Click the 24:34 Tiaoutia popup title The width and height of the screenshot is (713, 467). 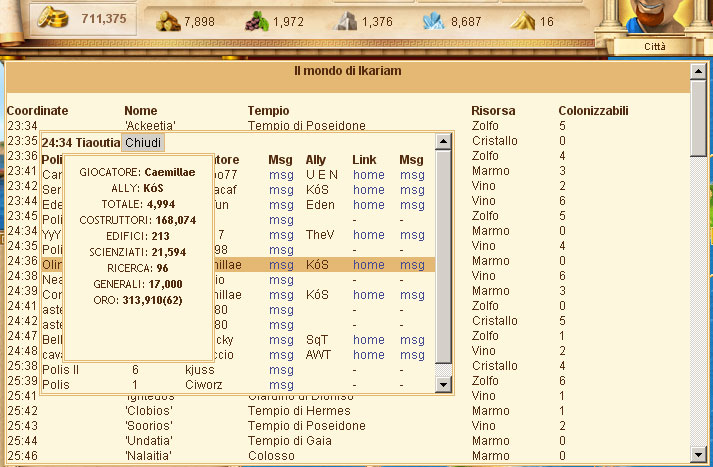[x=81, y=143]
